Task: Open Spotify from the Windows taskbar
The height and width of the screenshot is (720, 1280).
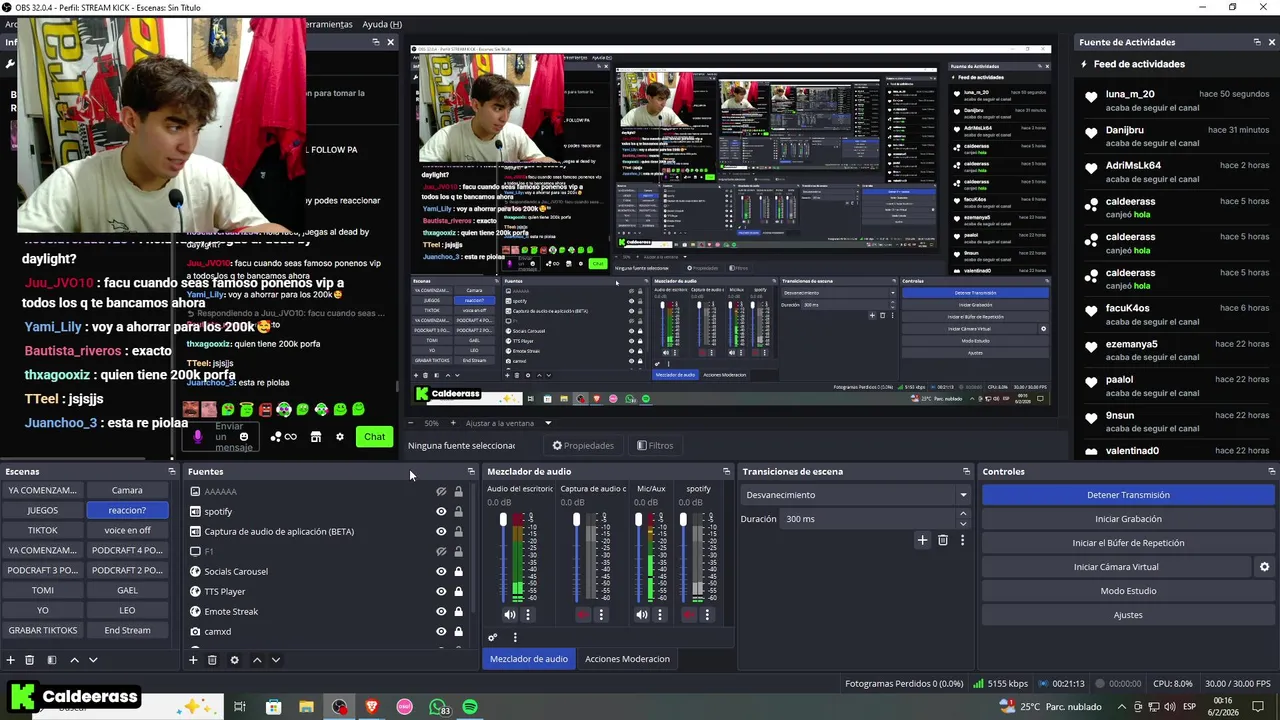Action: (x=470, y=707)
